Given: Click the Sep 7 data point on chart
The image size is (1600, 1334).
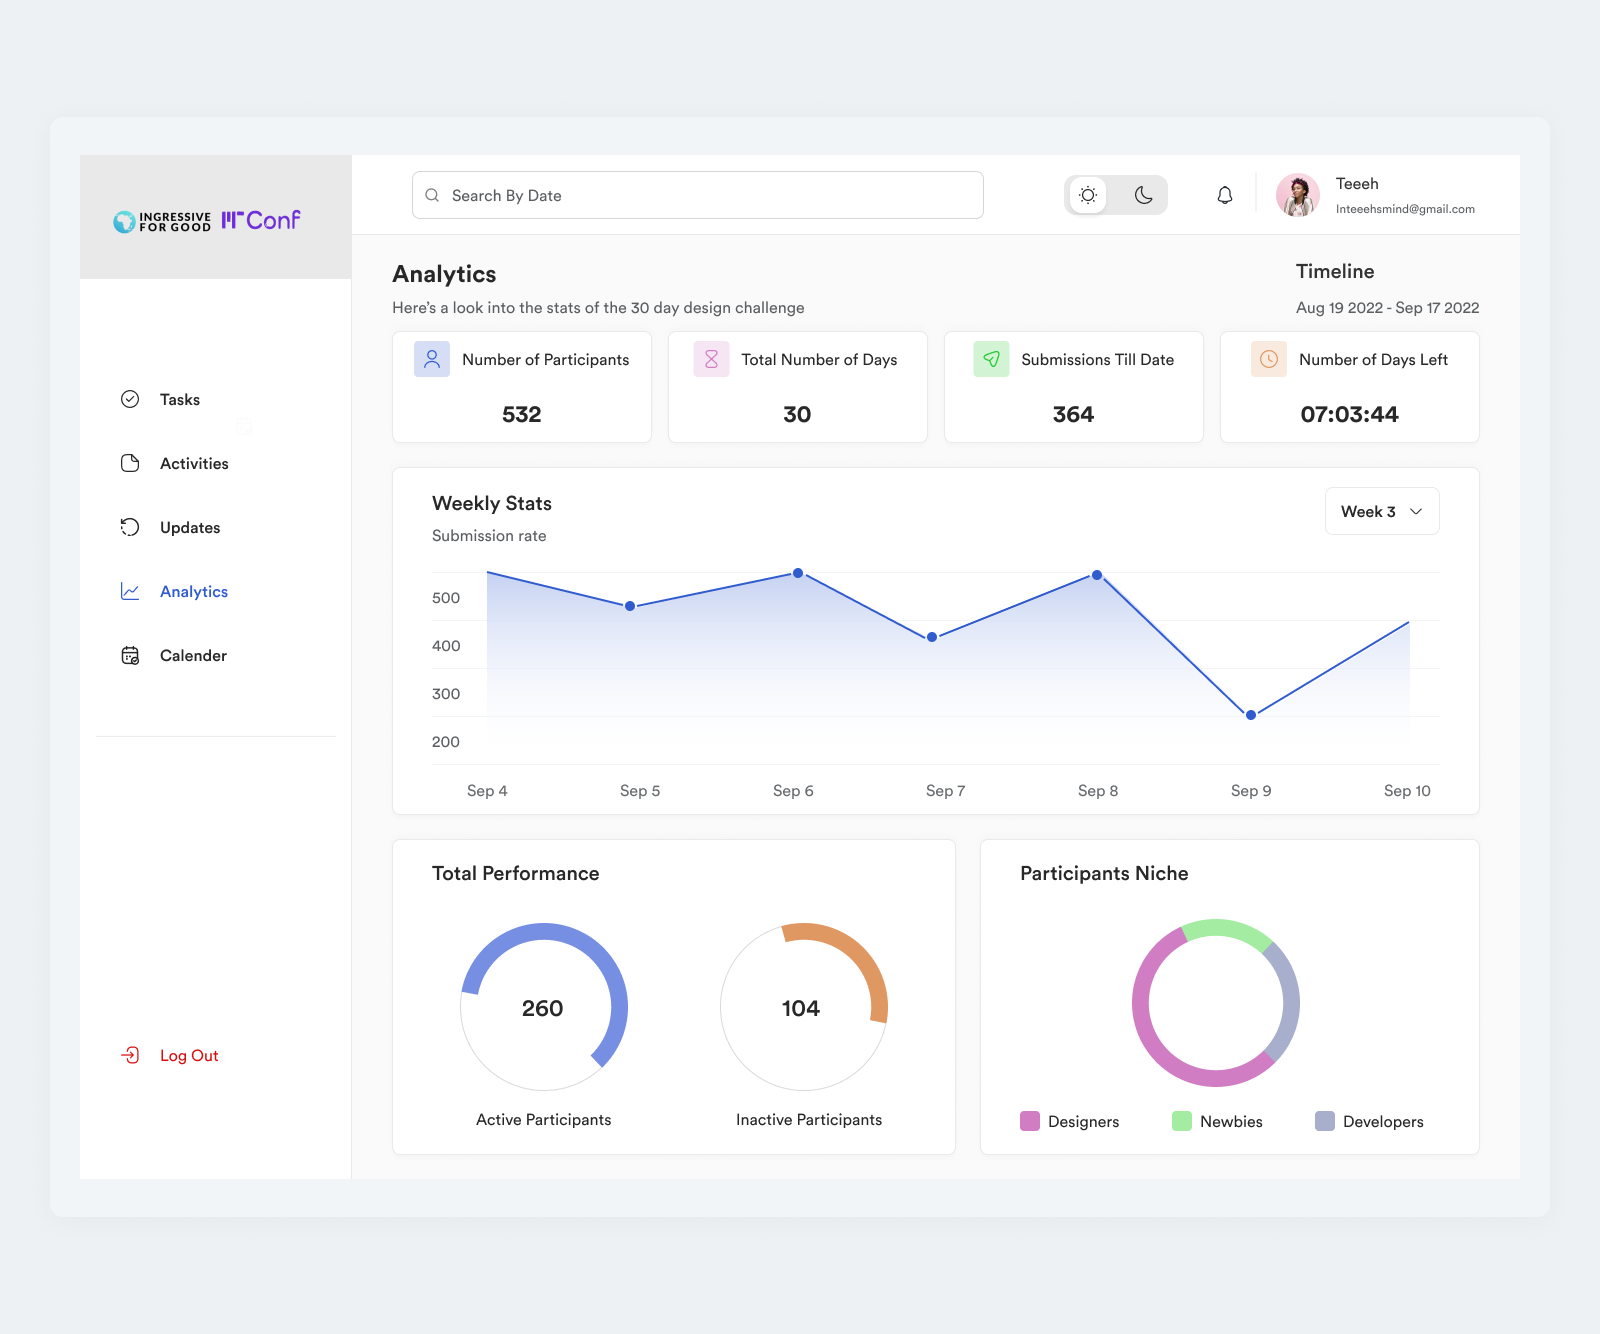Looking at the screenshot, I should (x=932, y=637).
